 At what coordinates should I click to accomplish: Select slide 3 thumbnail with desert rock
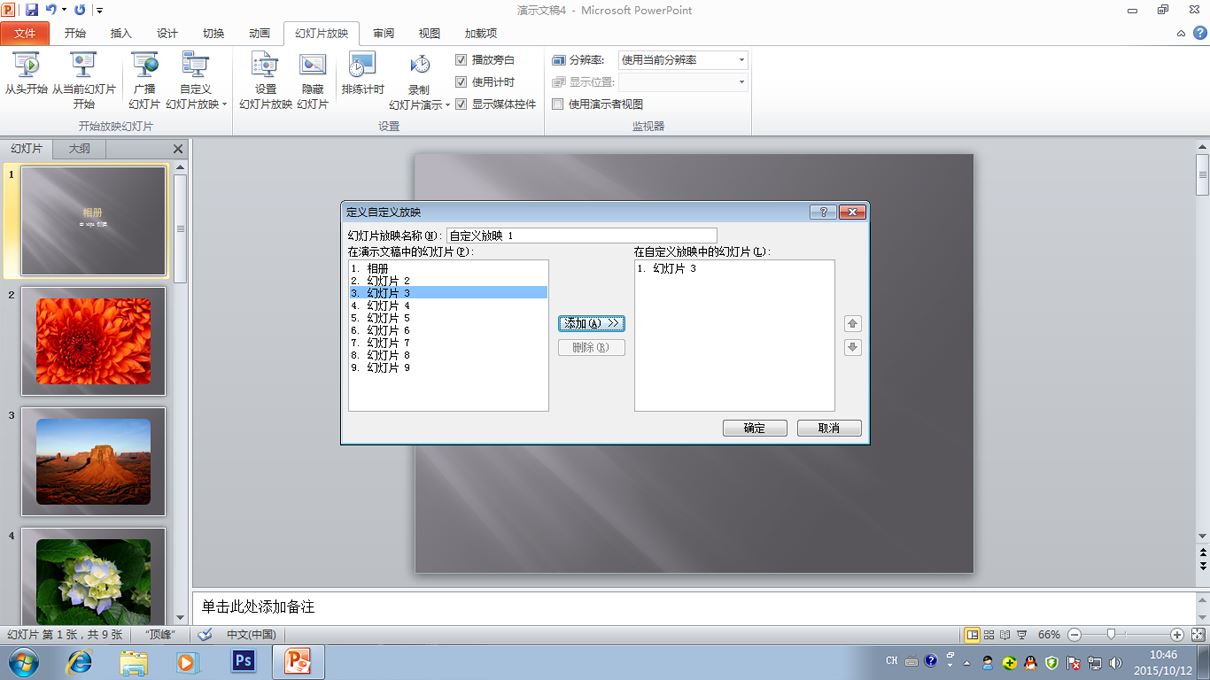(93, 461)
